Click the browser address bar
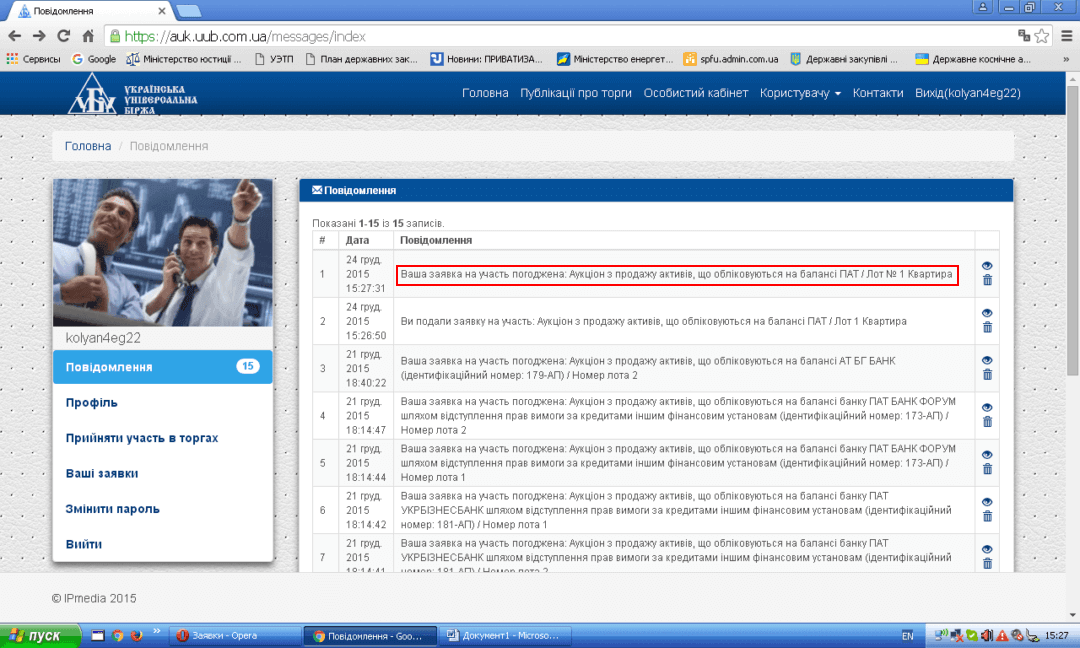1080x648 pixels. click(x=560, y=36)
